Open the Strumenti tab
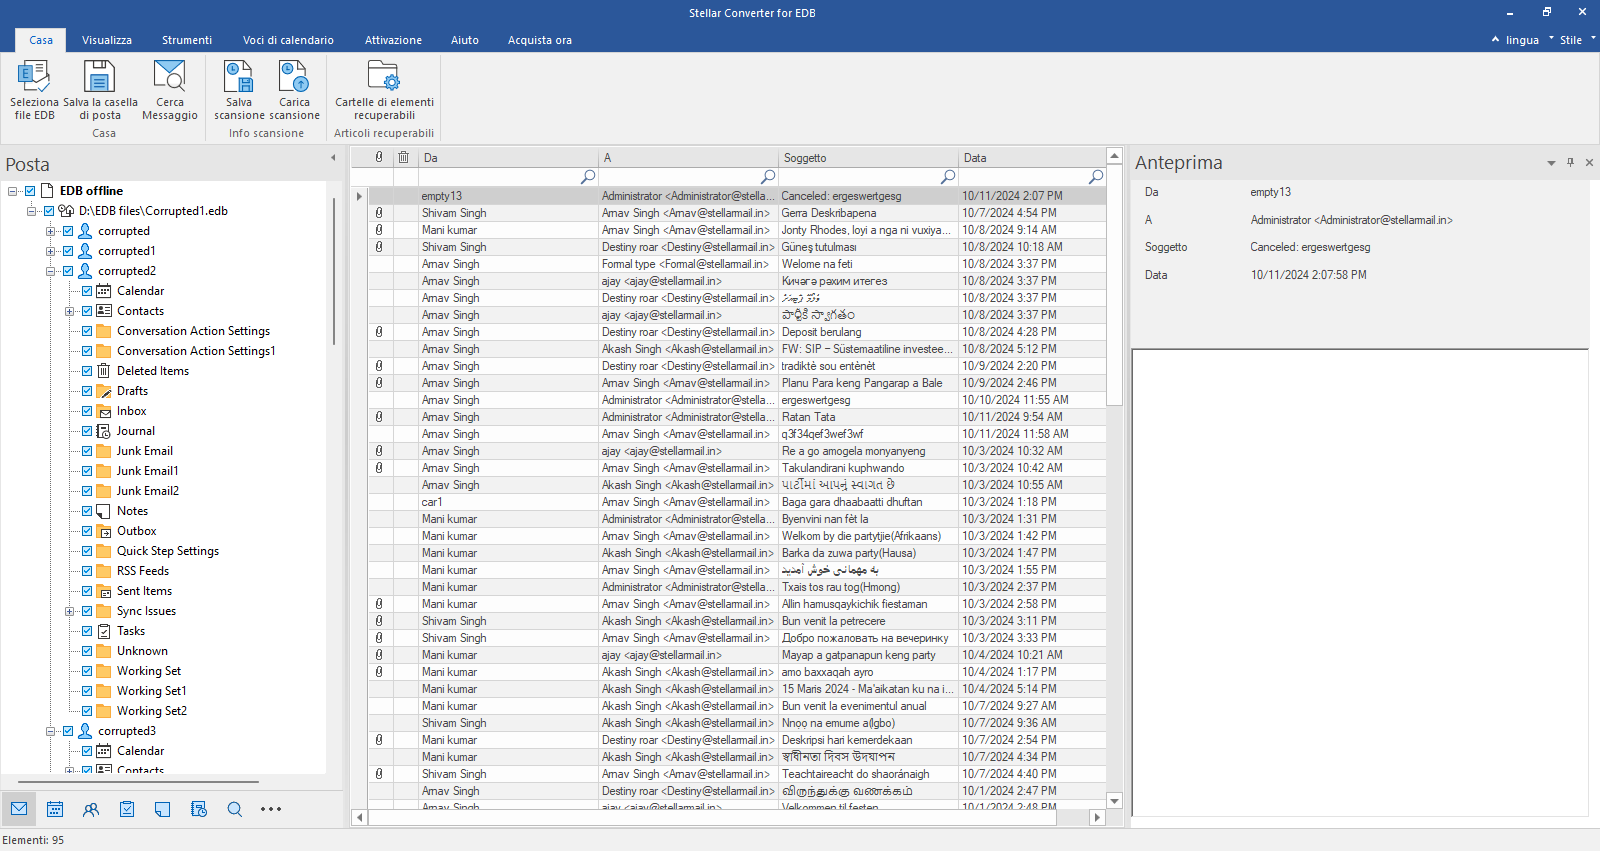Viewport: 1600px width, 851px height. point(187,40)
